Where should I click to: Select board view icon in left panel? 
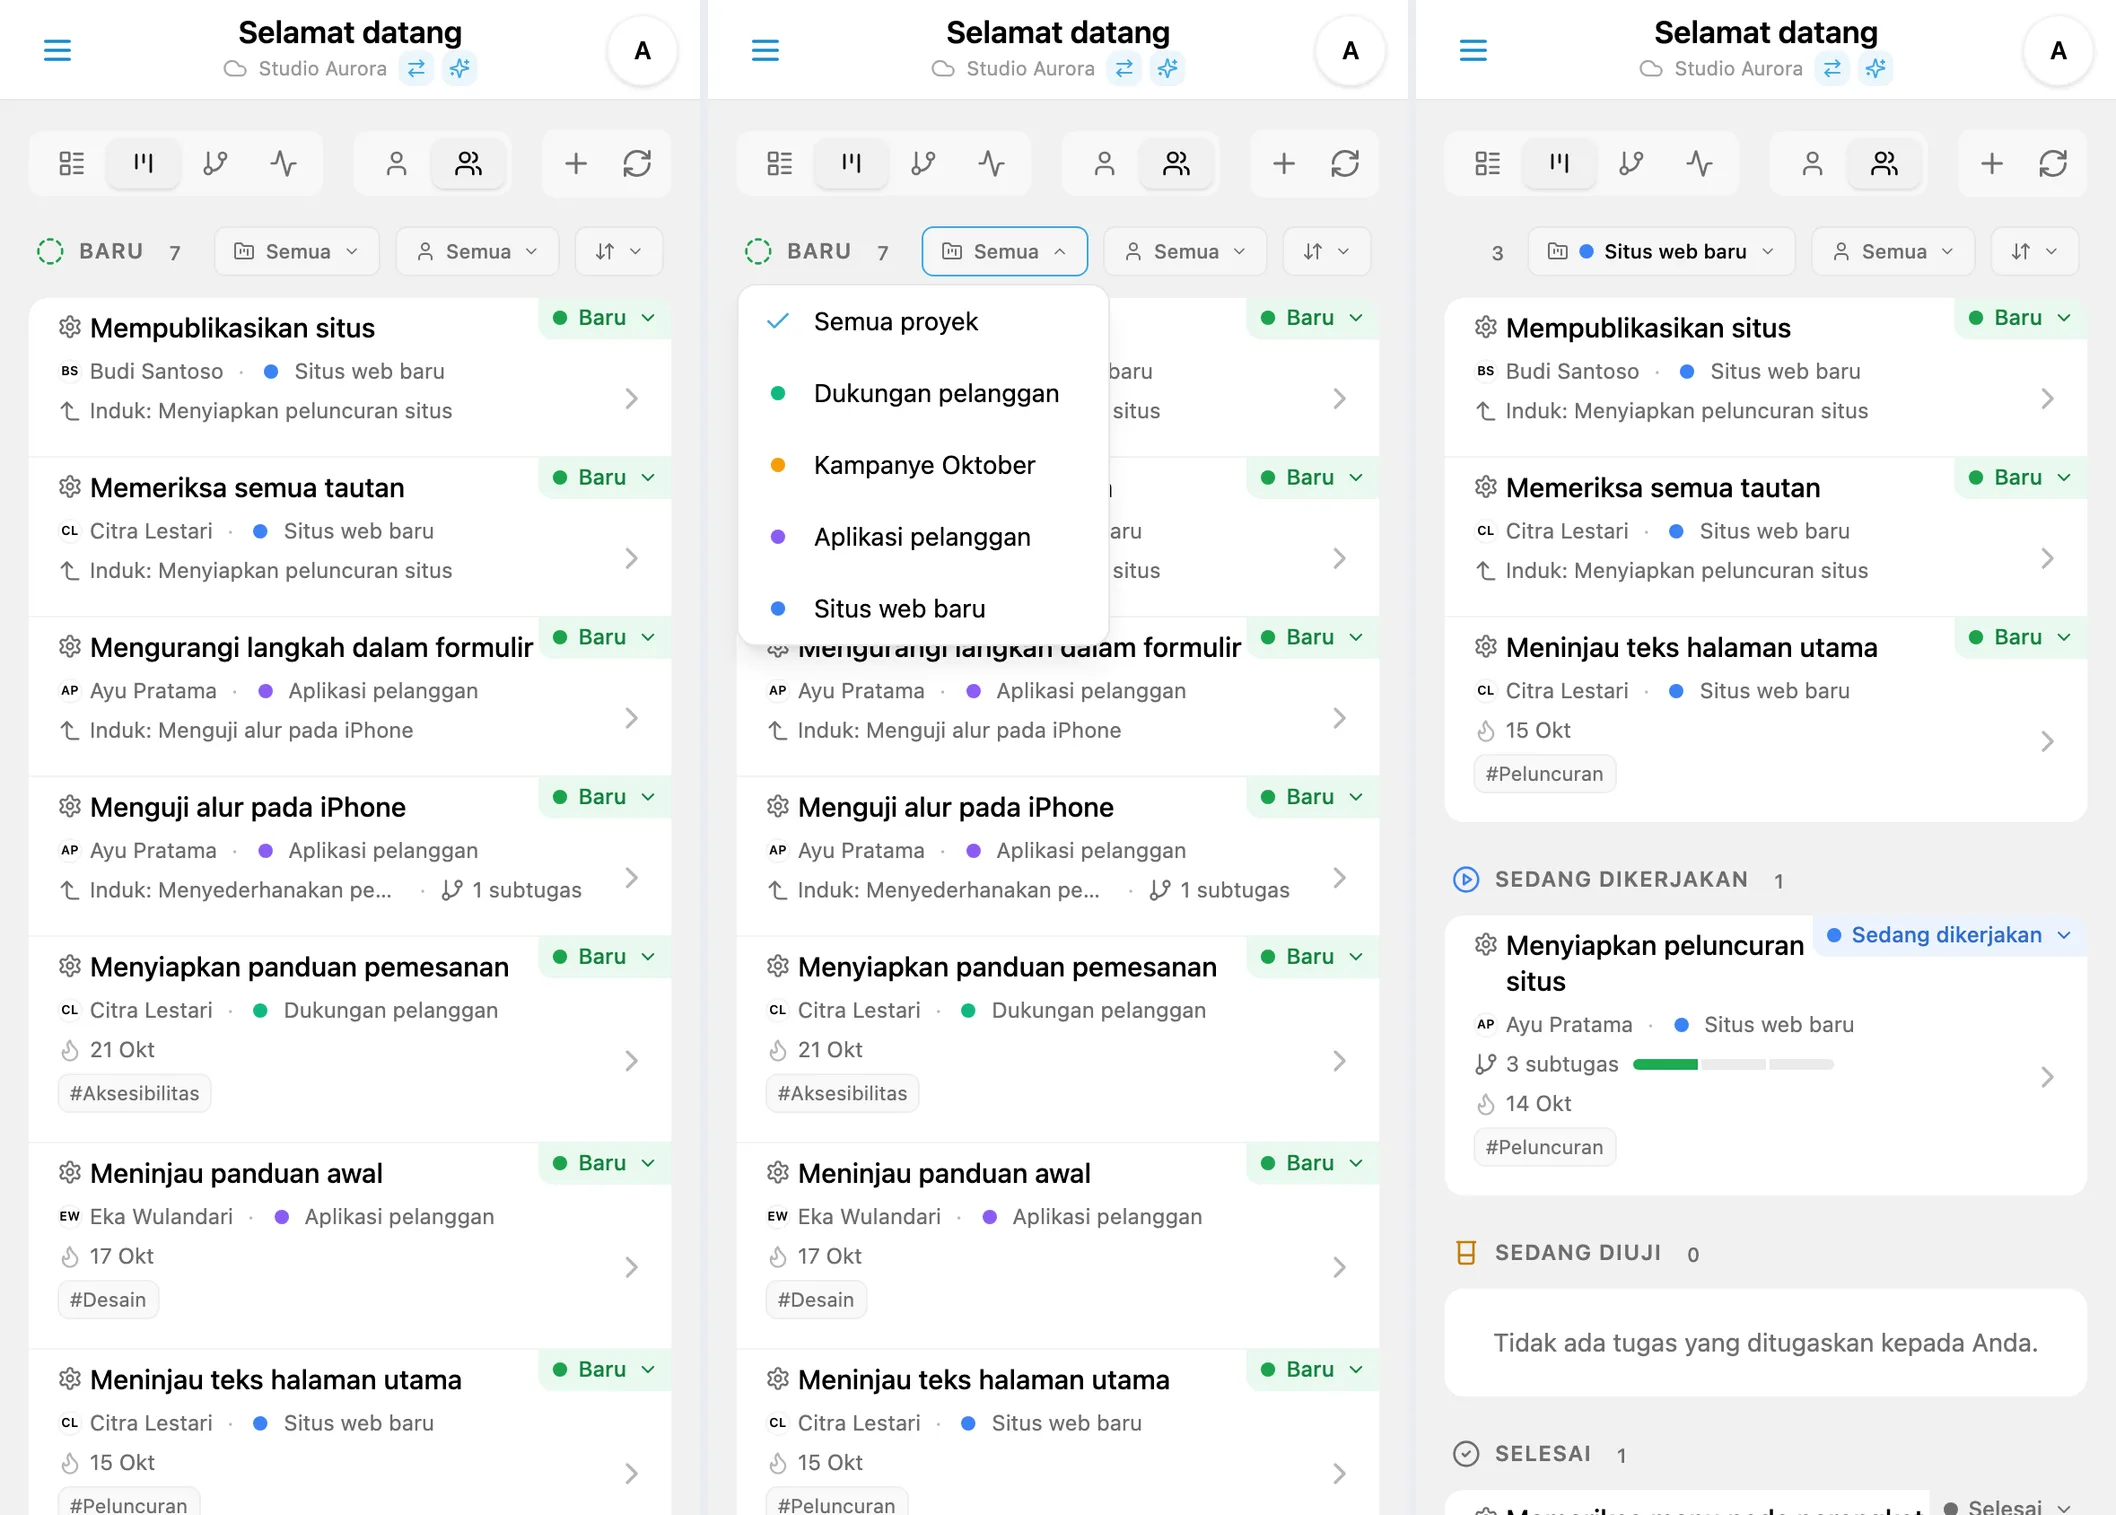pos(144,163)
